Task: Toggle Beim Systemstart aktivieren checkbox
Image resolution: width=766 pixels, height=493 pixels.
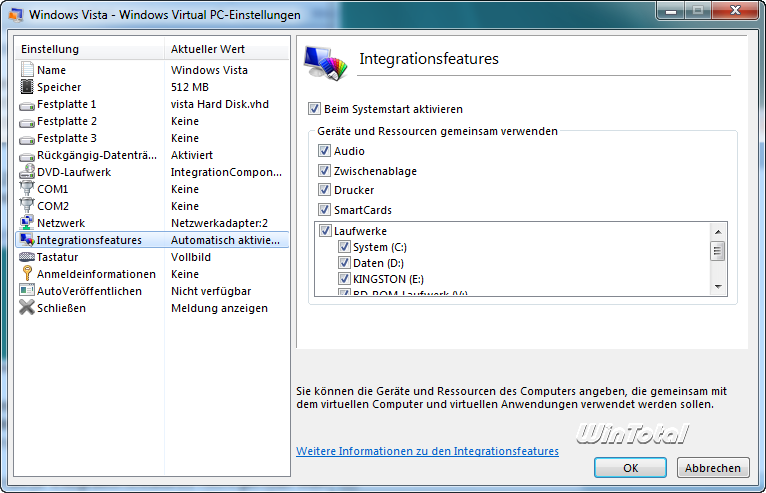Action: pyautogui.click(x=314, y=108)
